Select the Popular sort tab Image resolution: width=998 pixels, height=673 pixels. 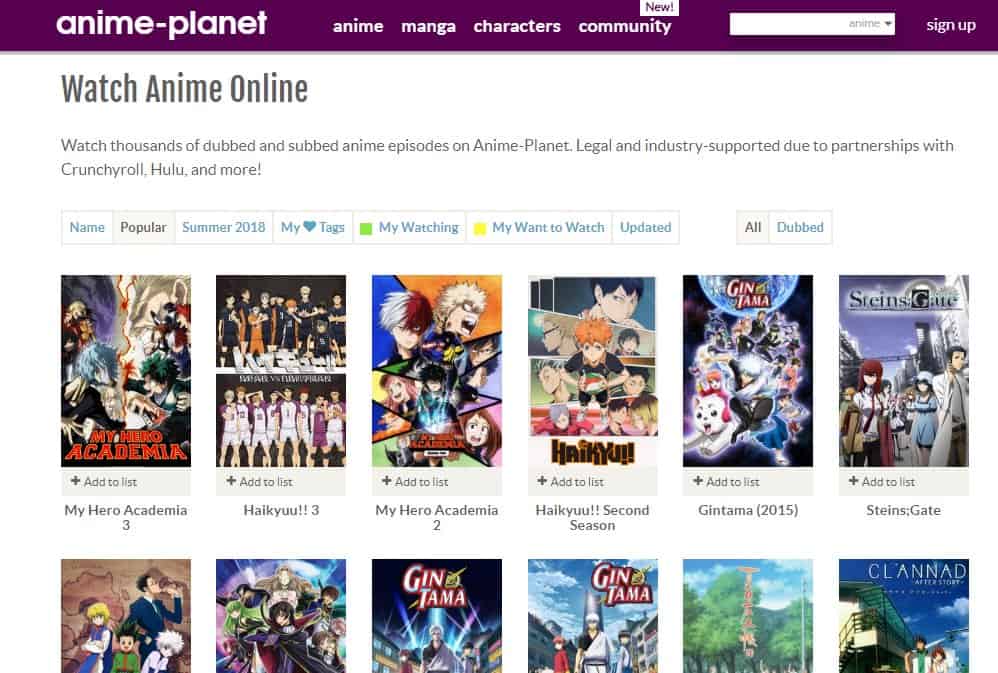click(x=143, y=227)
